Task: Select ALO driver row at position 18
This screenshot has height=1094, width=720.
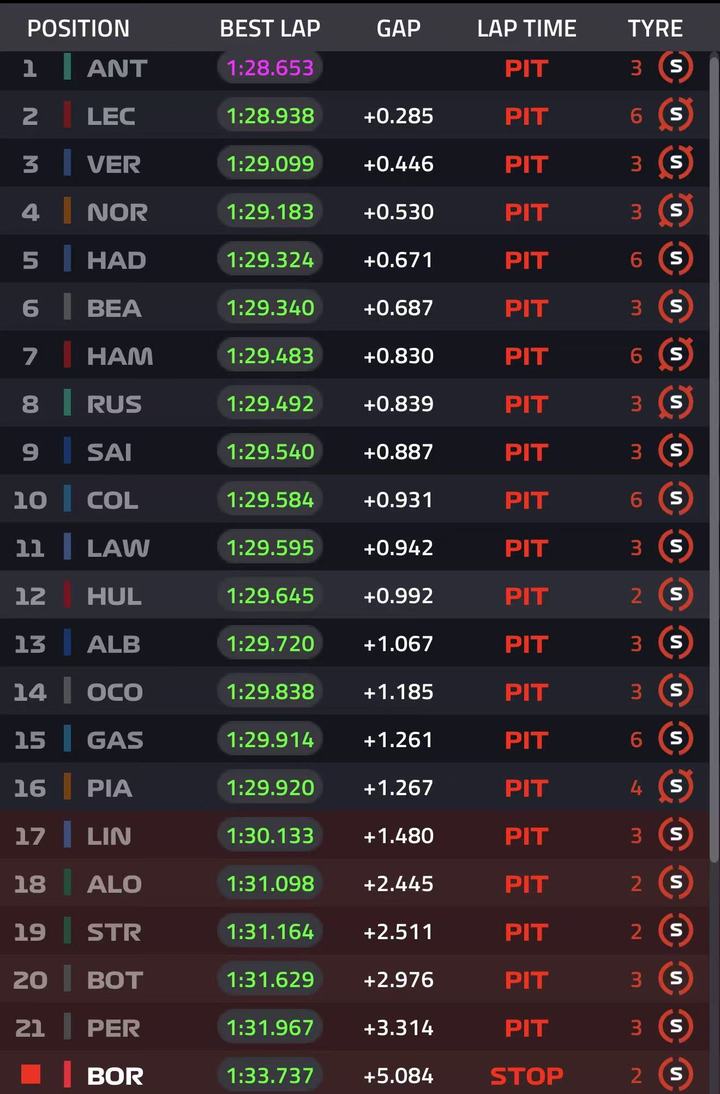Action: (354, 883)
